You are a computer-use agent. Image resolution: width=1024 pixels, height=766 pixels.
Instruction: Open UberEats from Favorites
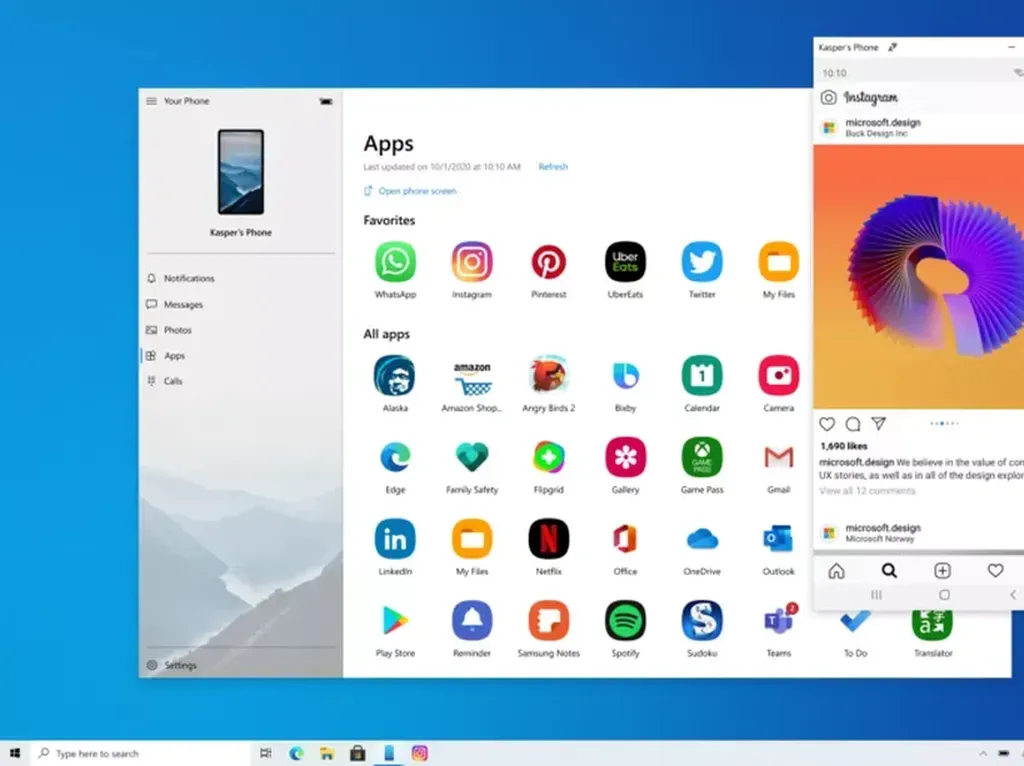click(x=625, y=262)
